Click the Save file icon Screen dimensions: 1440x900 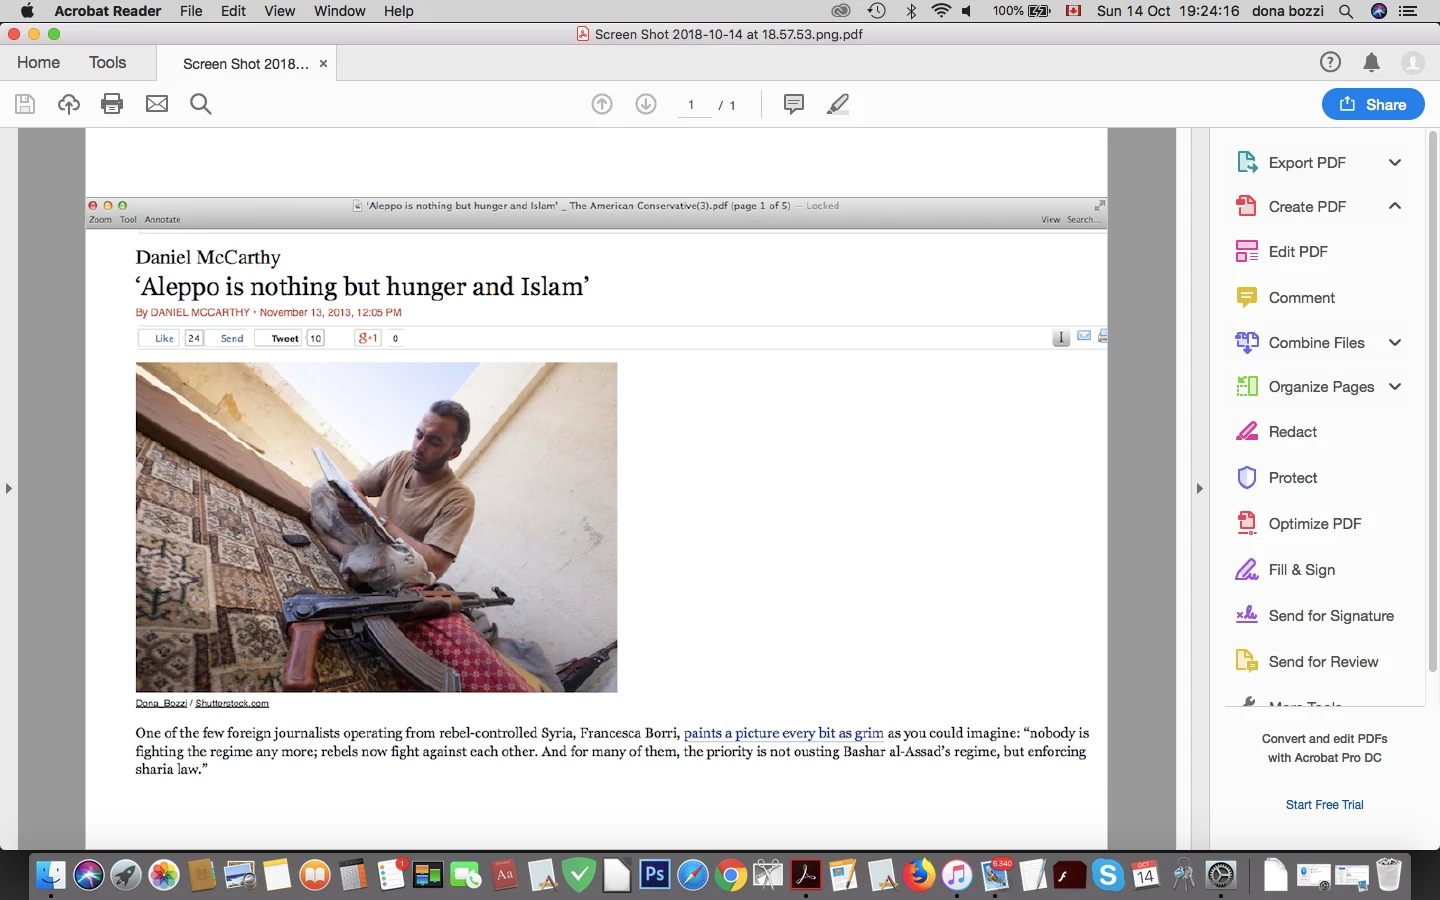click(x=25, y=104)
